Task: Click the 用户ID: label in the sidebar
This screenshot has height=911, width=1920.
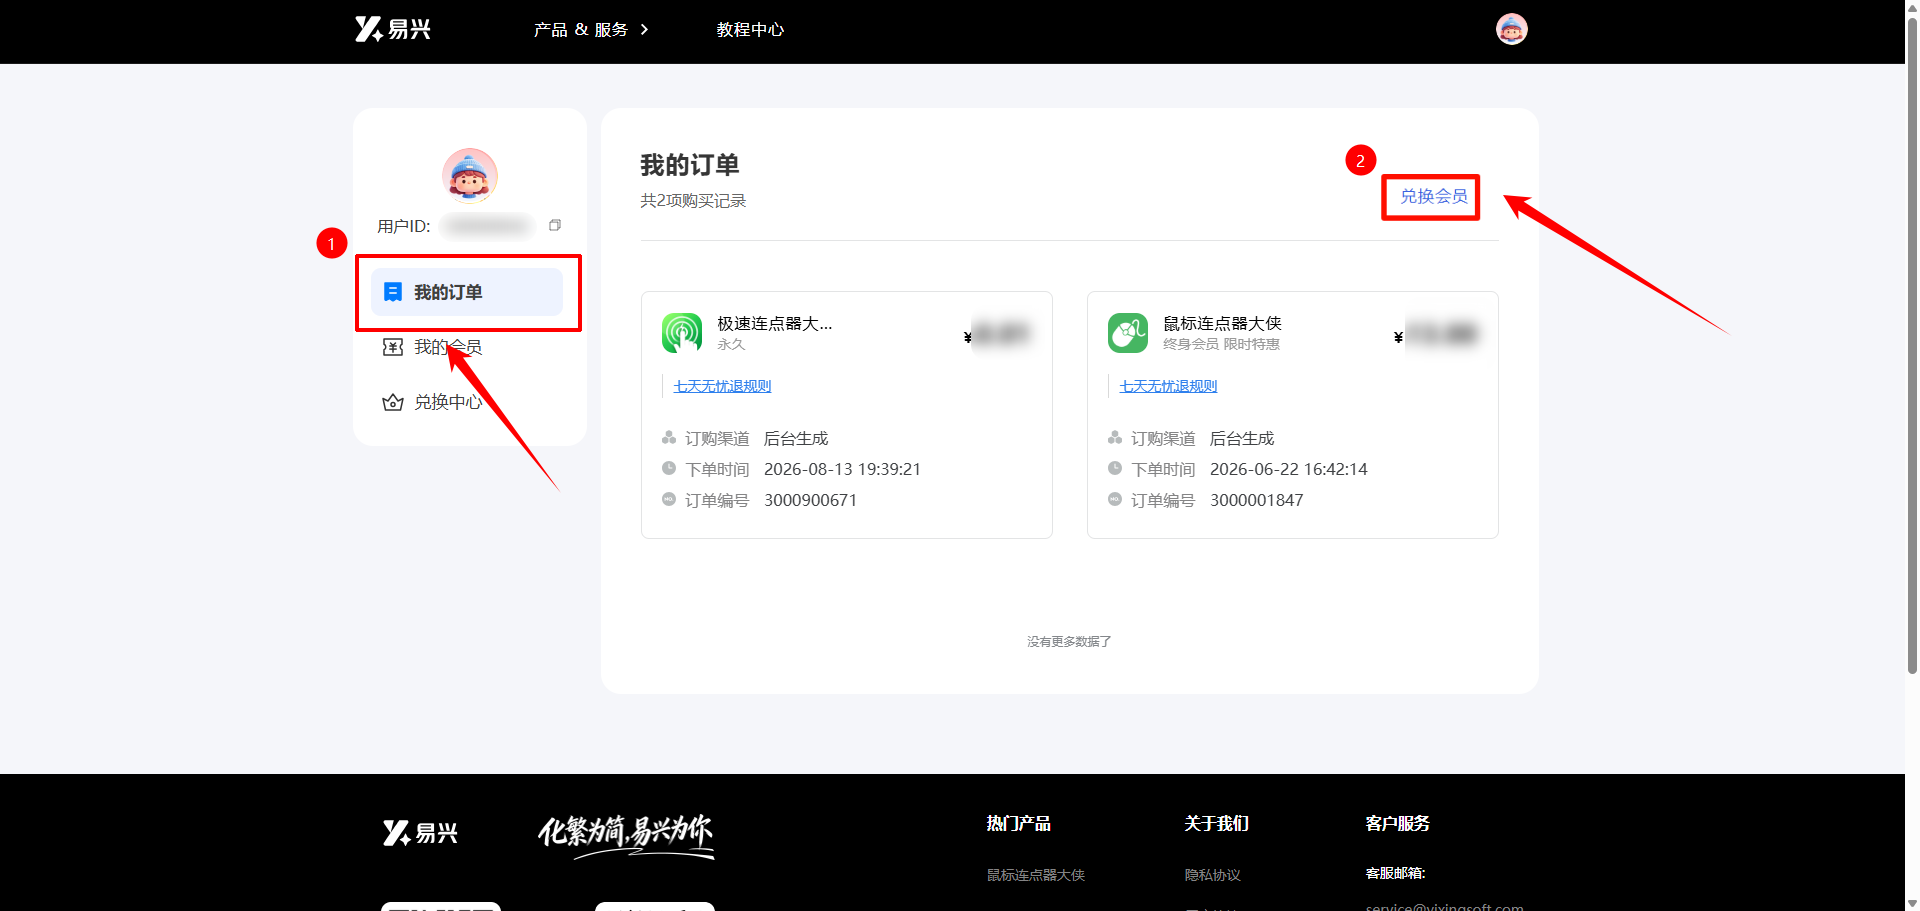Action: (404, 226)
